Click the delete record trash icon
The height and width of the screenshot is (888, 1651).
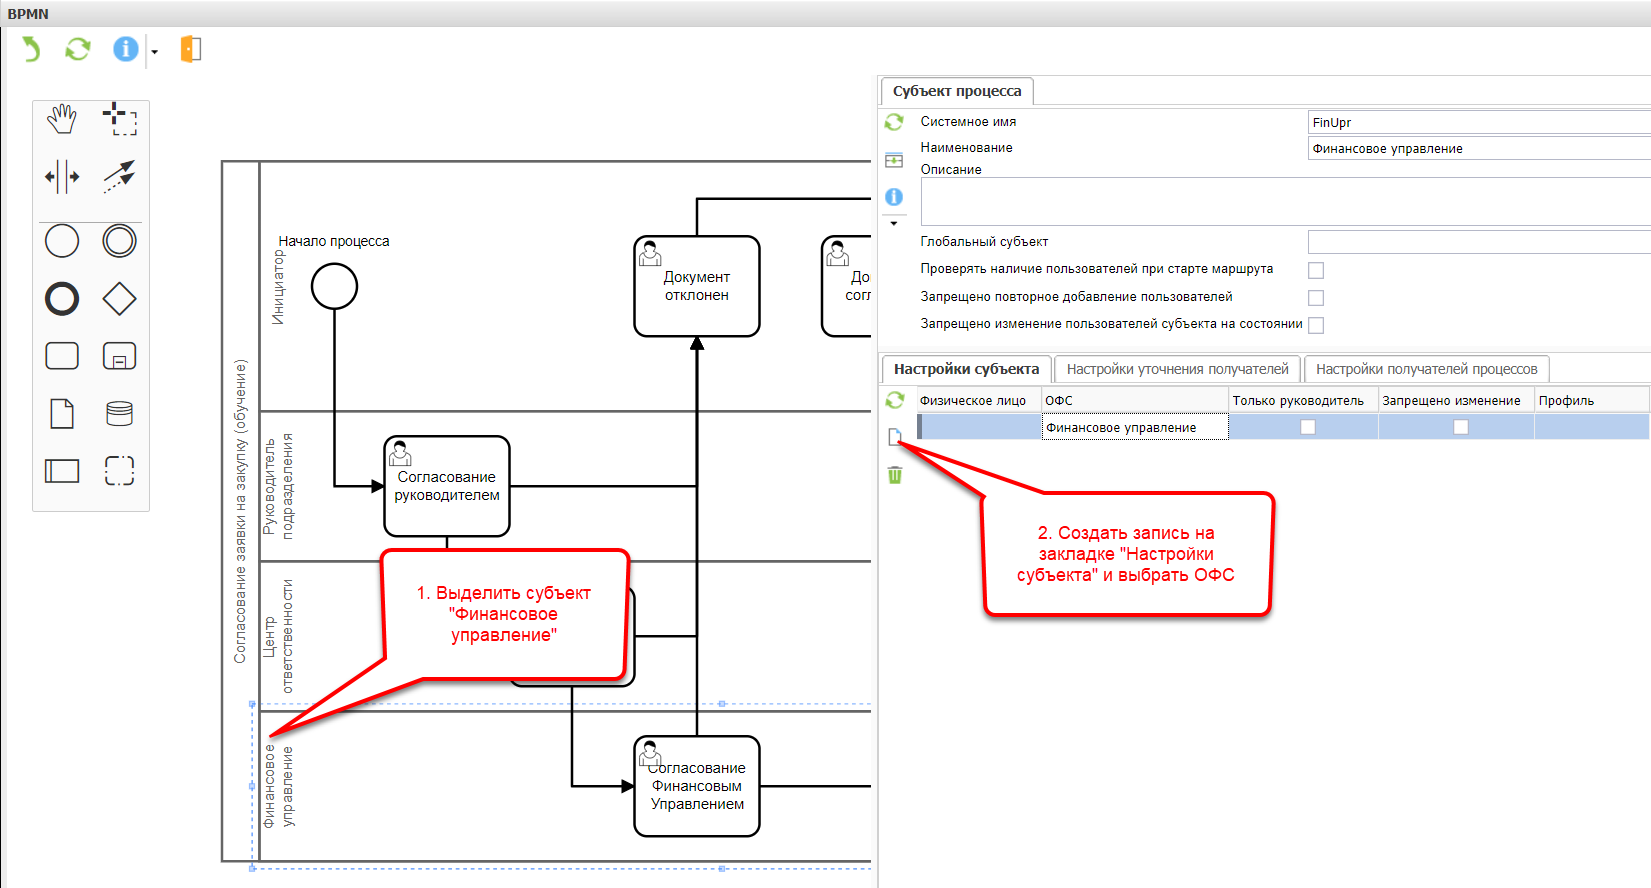895,475
